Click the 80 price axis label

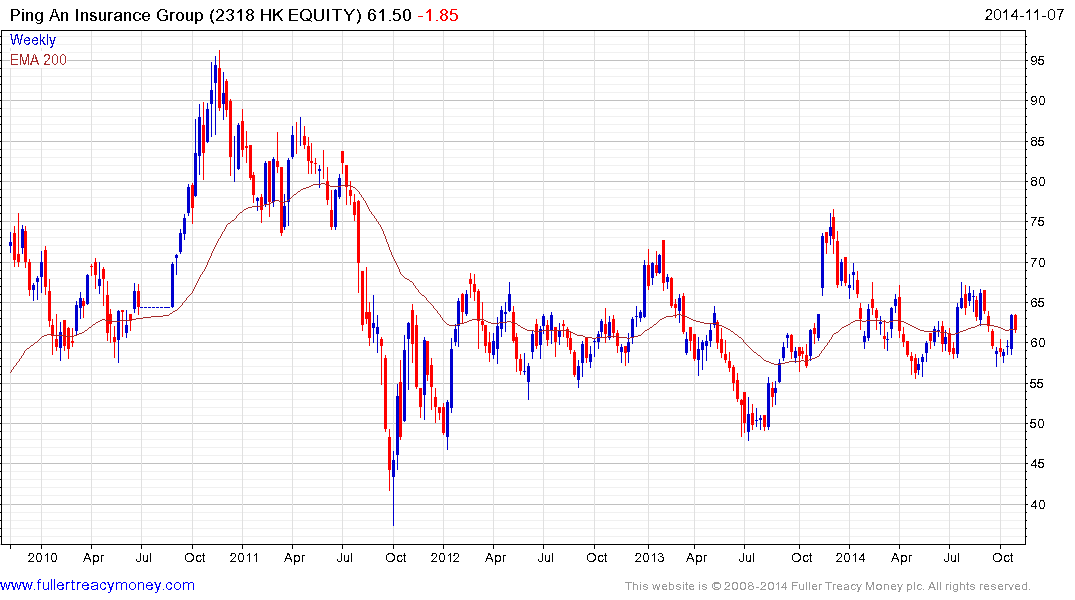(1037, 182)
